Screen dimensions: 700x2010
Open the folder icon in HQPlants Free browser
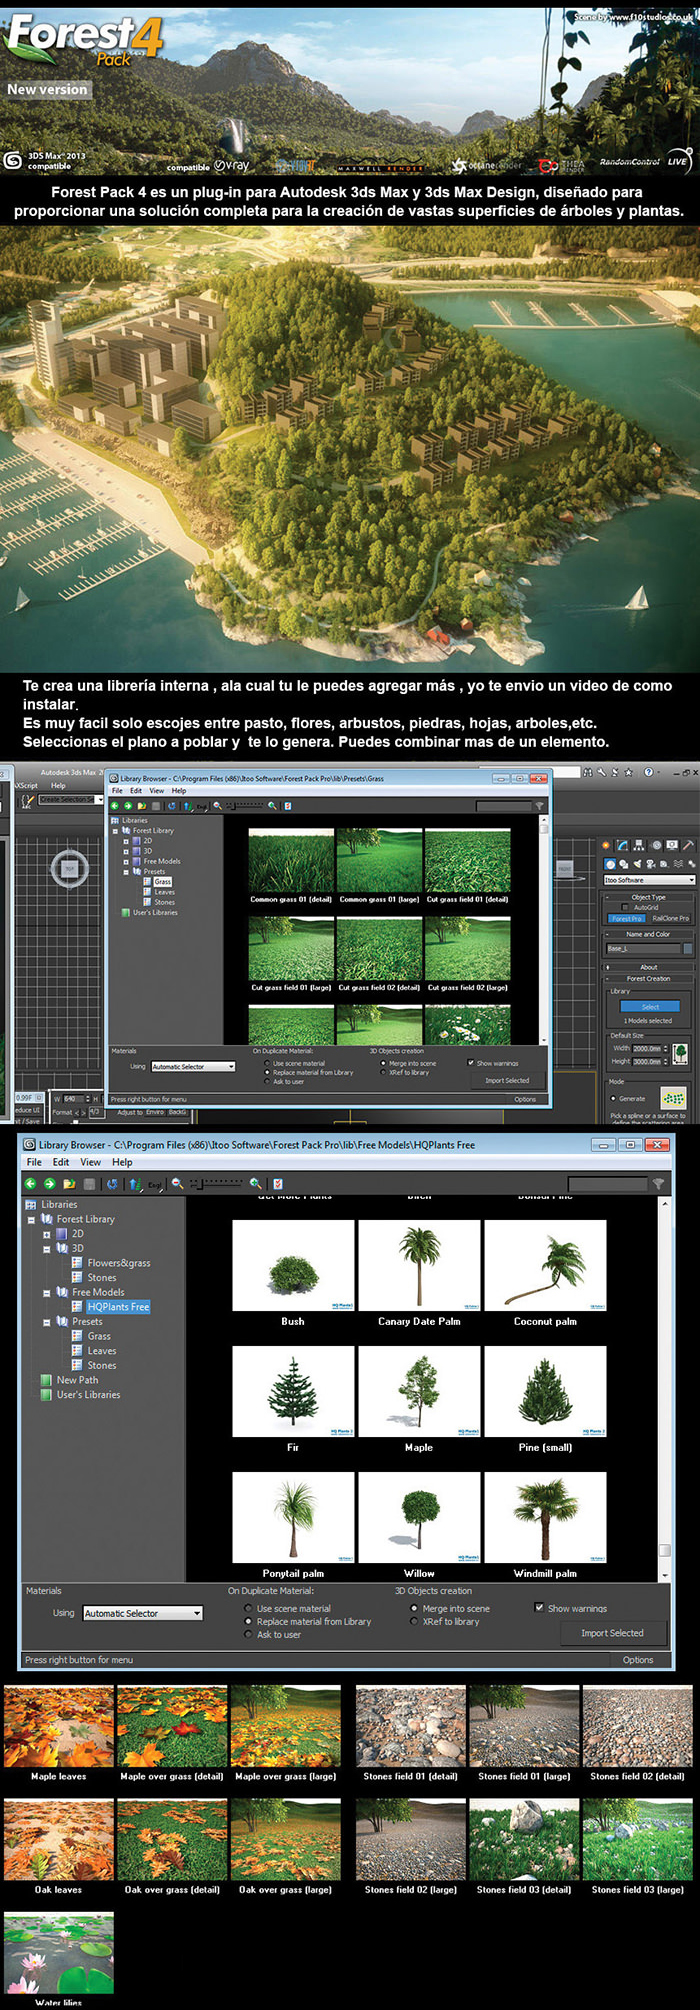(x=69, y=1184)
